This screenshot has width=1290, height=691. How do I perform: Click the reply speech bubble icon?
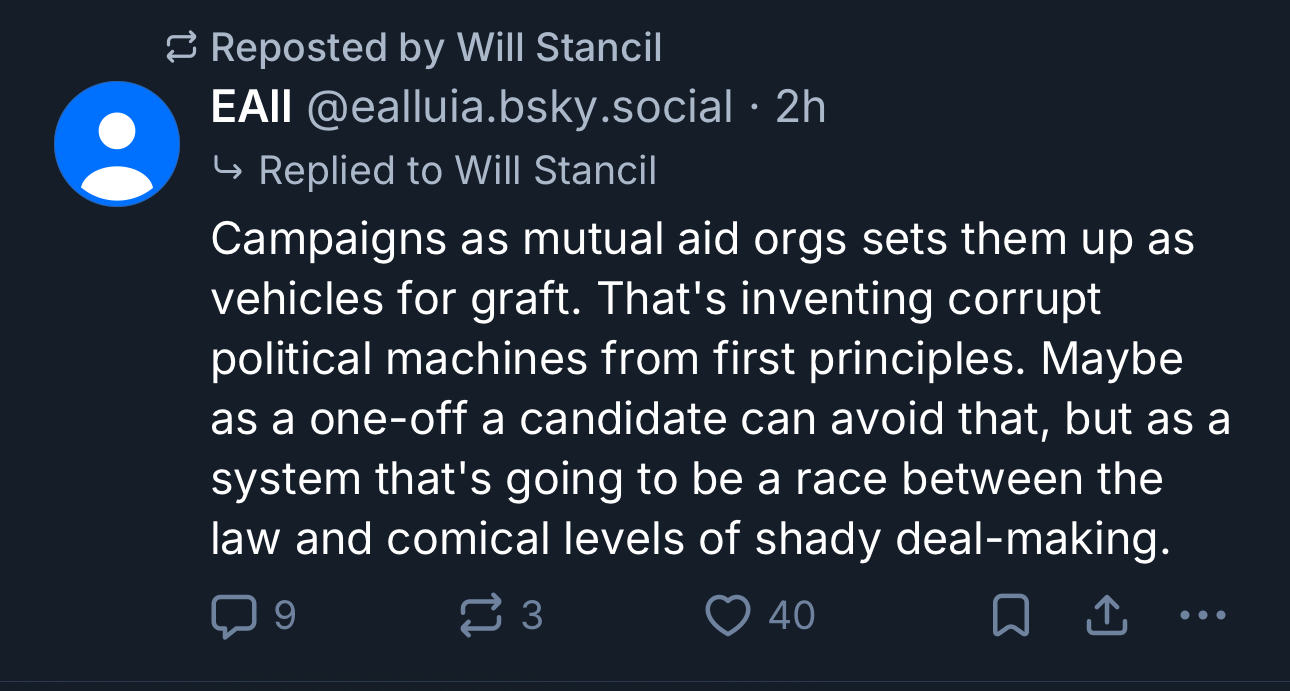[232, 616]
